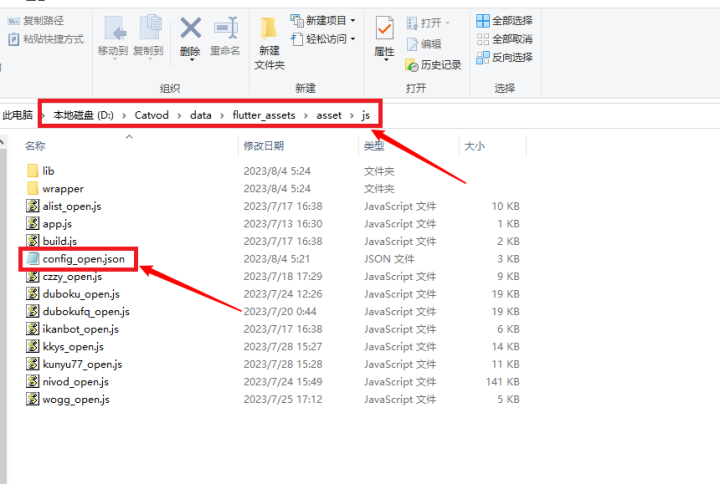720x484 pixels.
Task: Select the lib folder
Action: [48, 171]
